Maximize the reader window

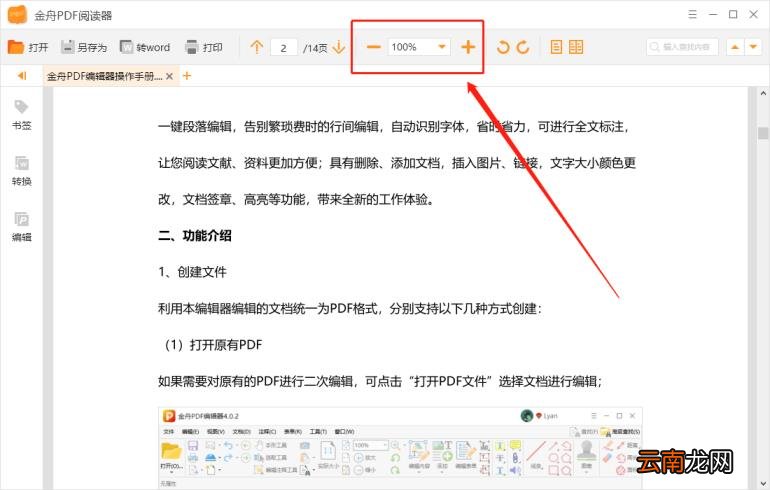(x=733, y=14)
